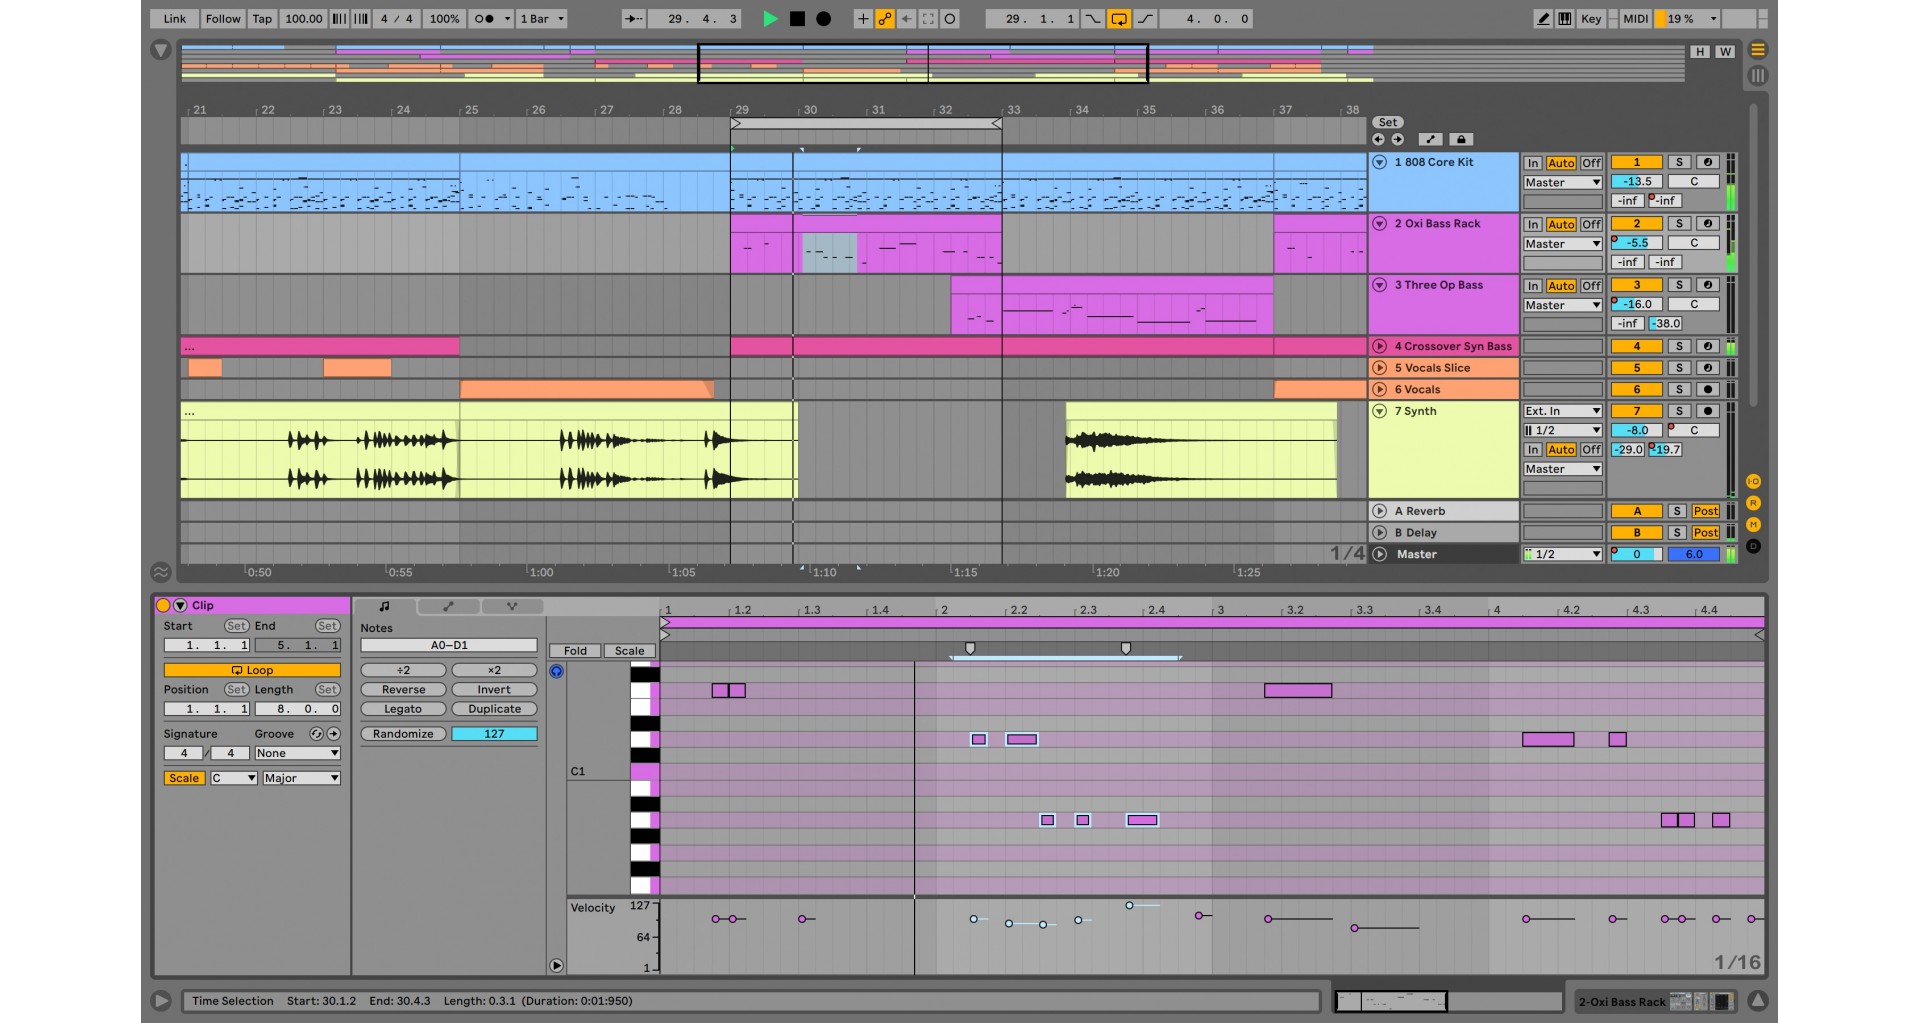Screen dimensions: 1920x1023
Task: Set 808 Core Kit monitor to In
Action: coord(1533,163)
